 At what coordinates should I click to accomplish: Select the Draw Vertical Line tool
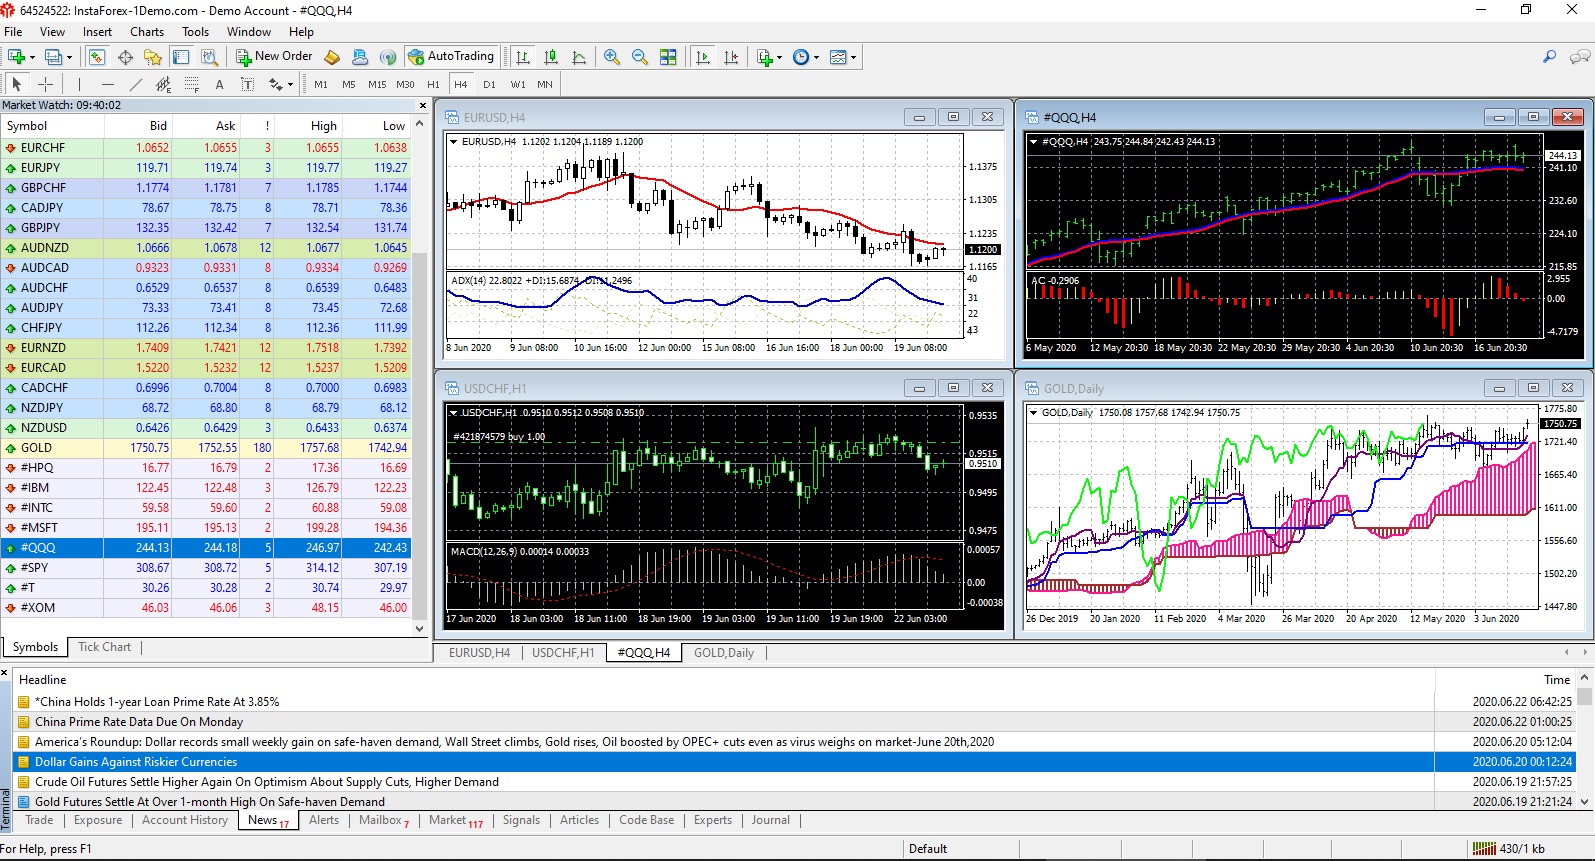[79, 84]
